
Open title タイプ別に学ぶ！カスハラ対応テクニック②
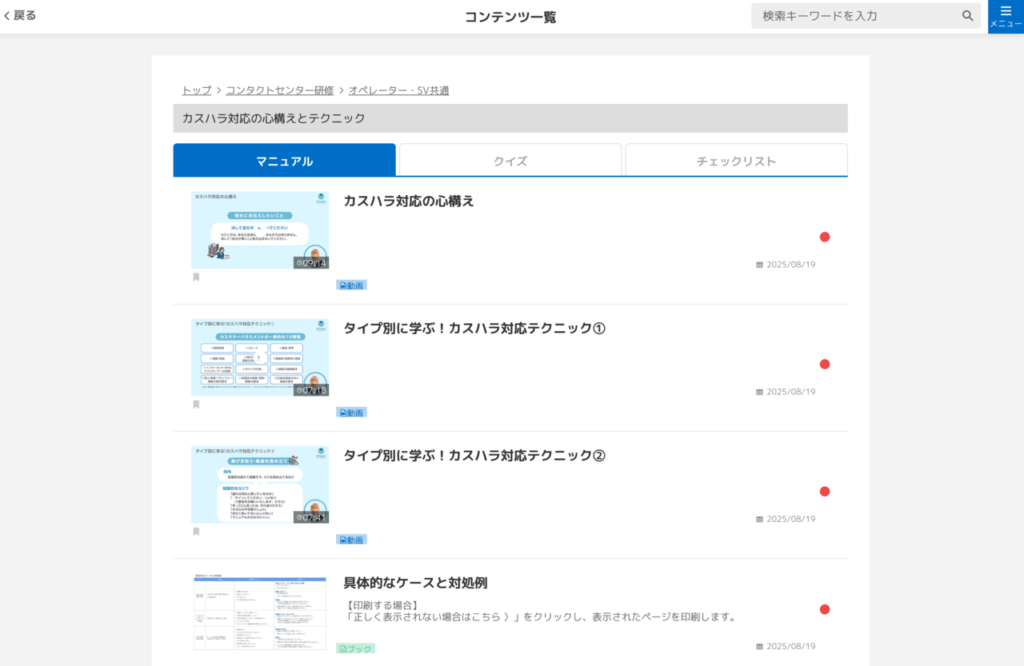pyautogui.click(x=474, y=456)
